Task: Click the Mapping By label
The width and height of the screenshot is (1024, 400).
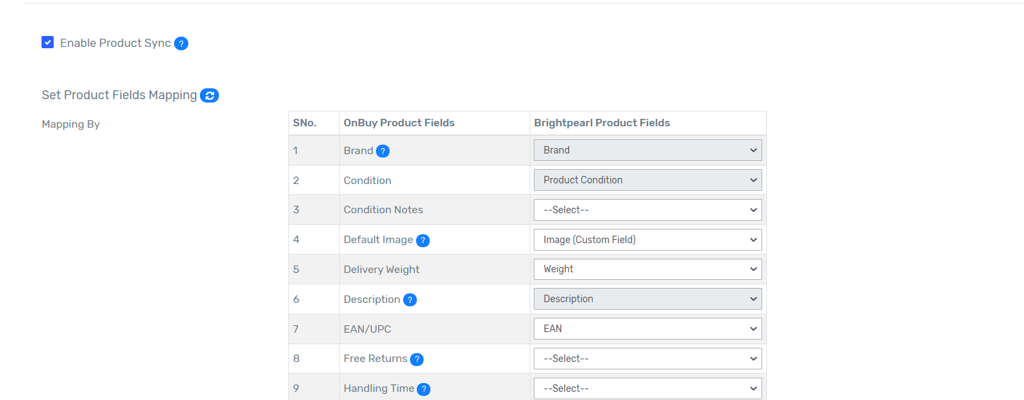Action: (x=71, y=124)
